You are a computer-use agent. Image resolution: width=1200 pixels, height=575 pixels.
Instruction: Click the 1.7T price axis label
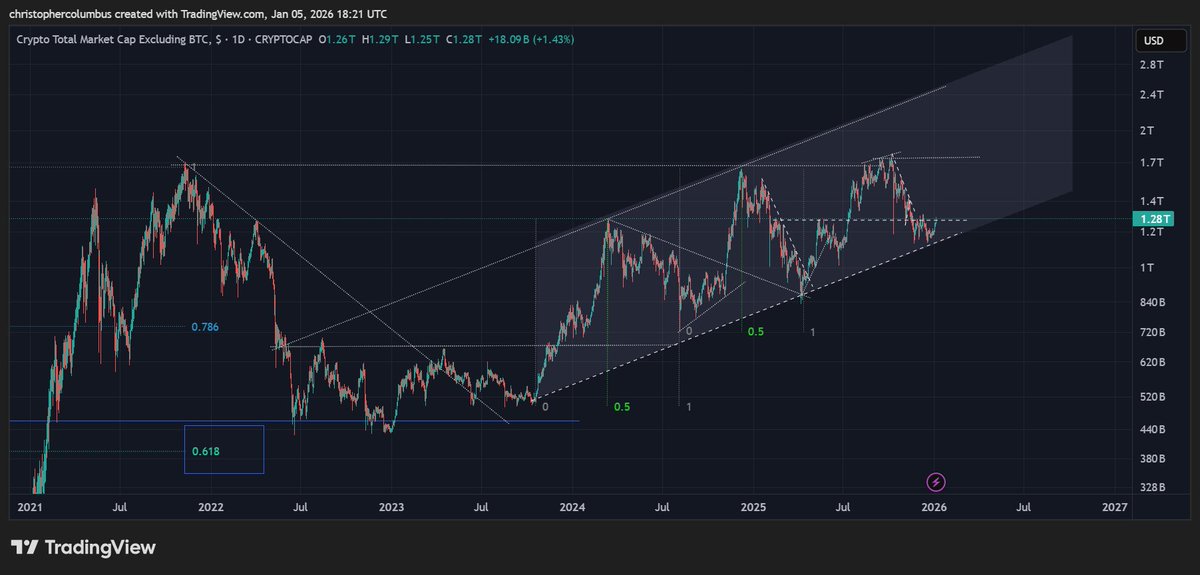pyautogui.click(x=1153, y=162)
